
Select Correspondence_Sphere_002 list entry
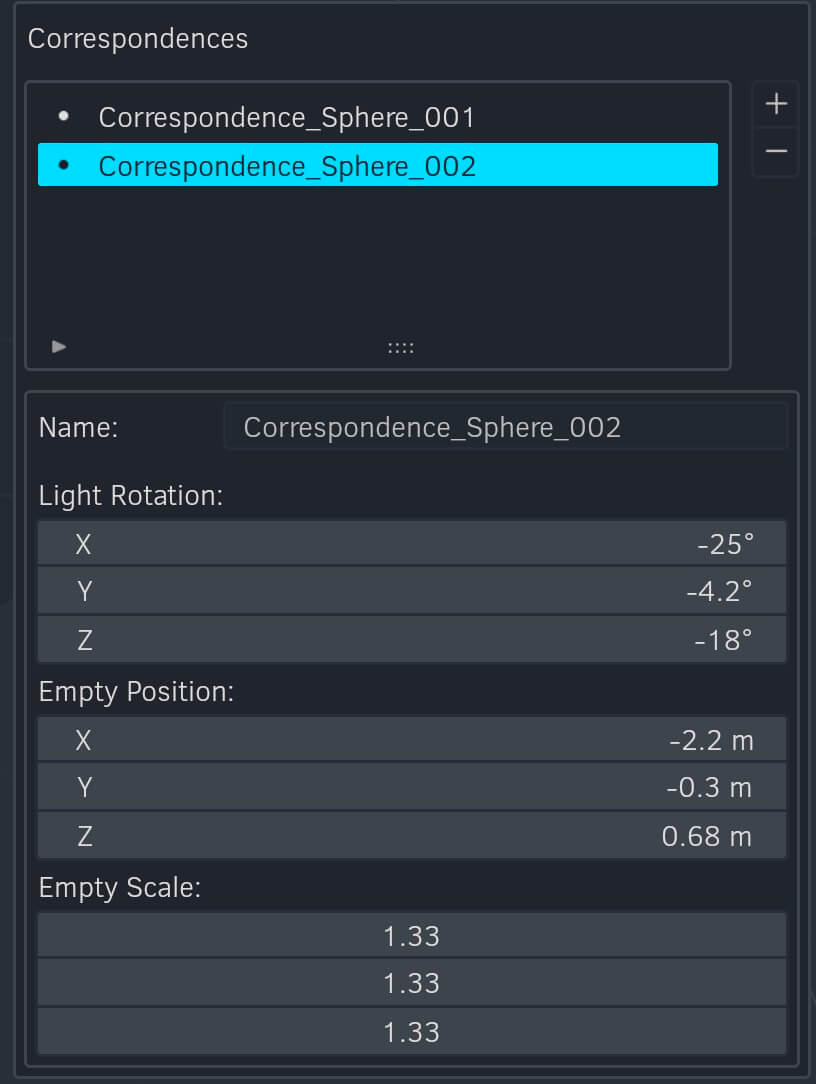(378, 165)
